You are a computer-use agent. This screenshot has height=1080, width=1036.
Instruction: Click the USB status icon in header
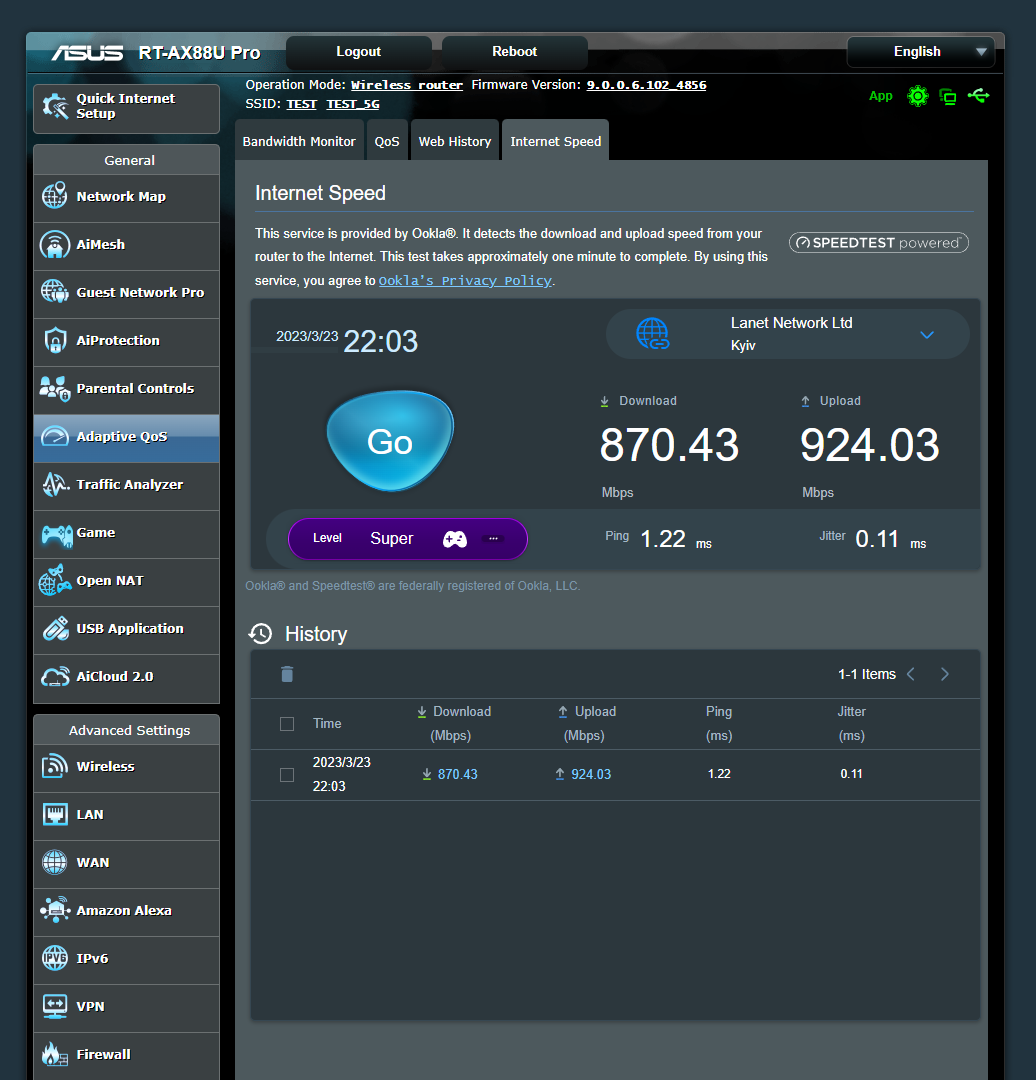(979, 96)
